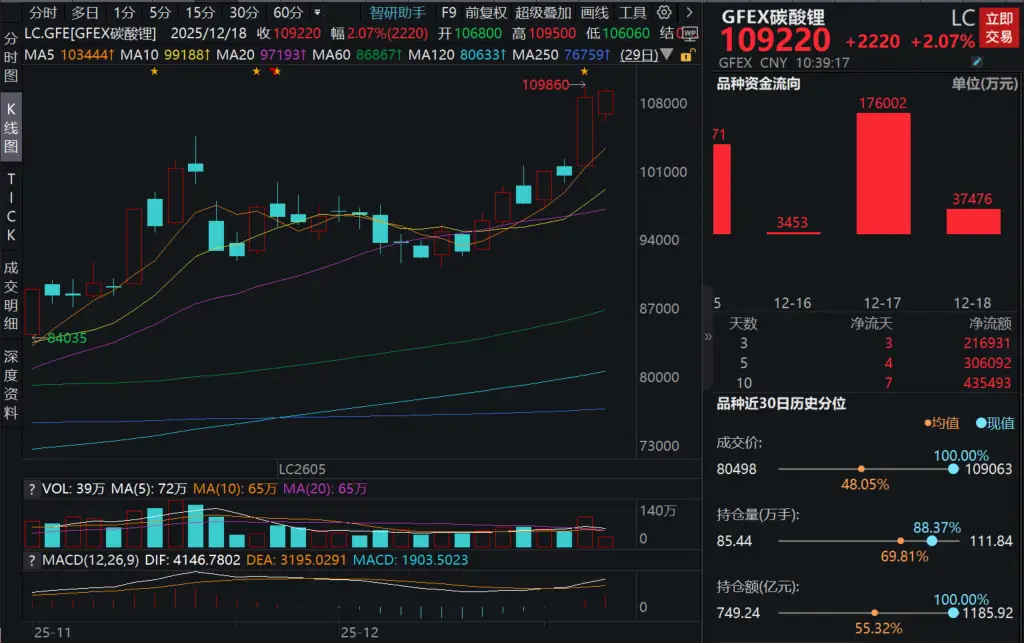
Task: Click the 48.05% marker on the 成交价 slider
Action: click(861, 468)
